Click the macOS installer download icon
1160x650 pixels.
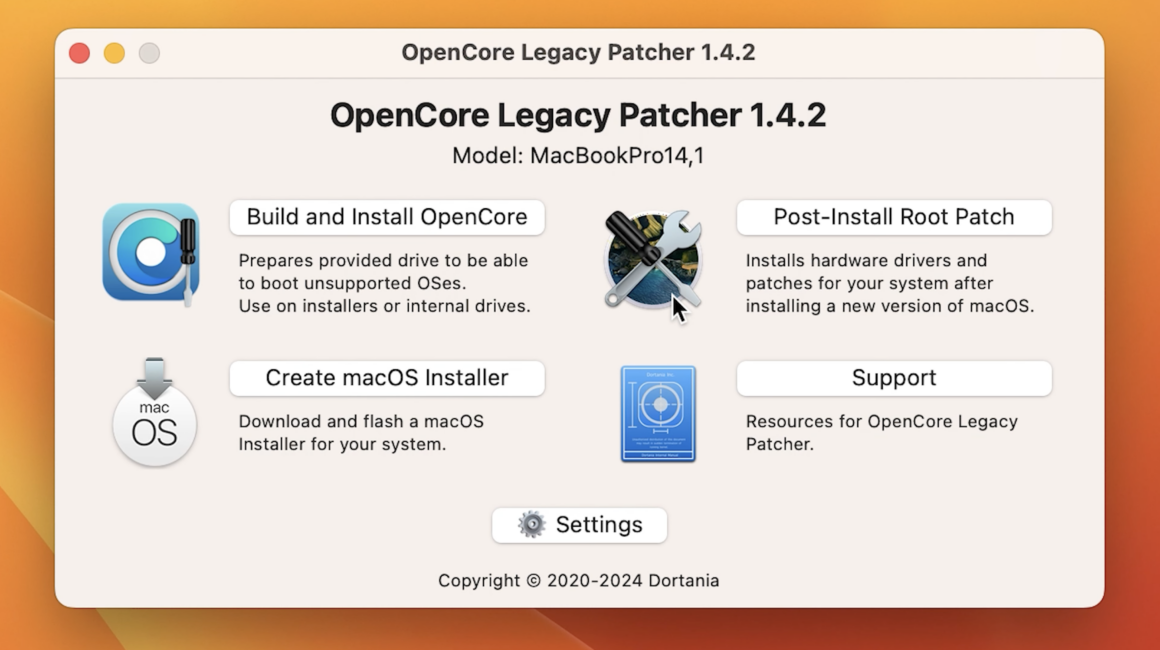(x=154, y=412)
